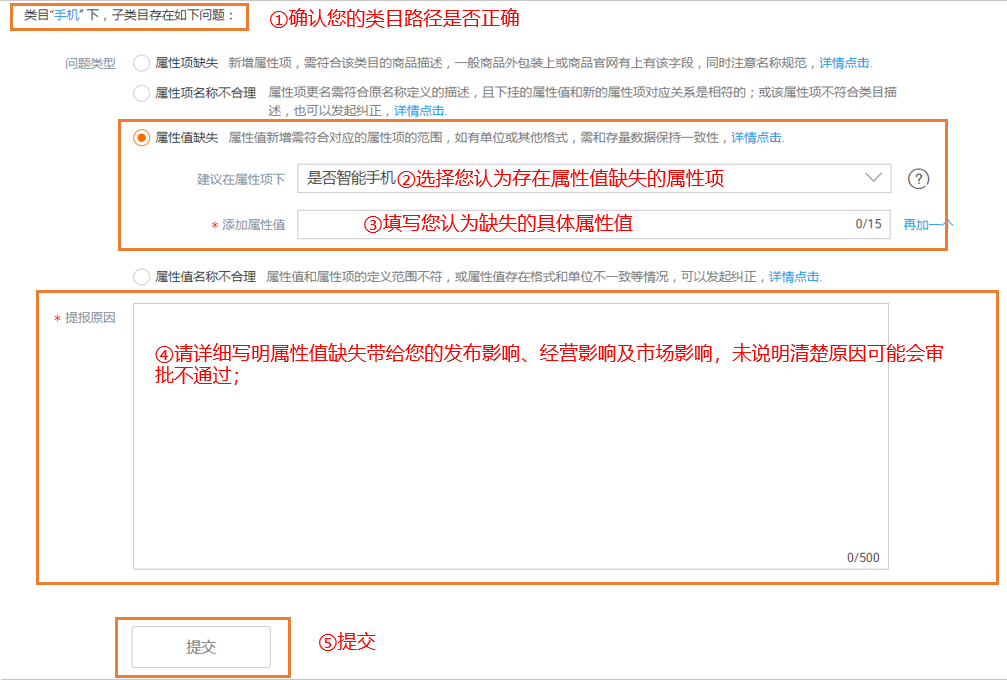Click the 提报原因 label
Viewport: 1007px width, 680px height.
point(90,317)
